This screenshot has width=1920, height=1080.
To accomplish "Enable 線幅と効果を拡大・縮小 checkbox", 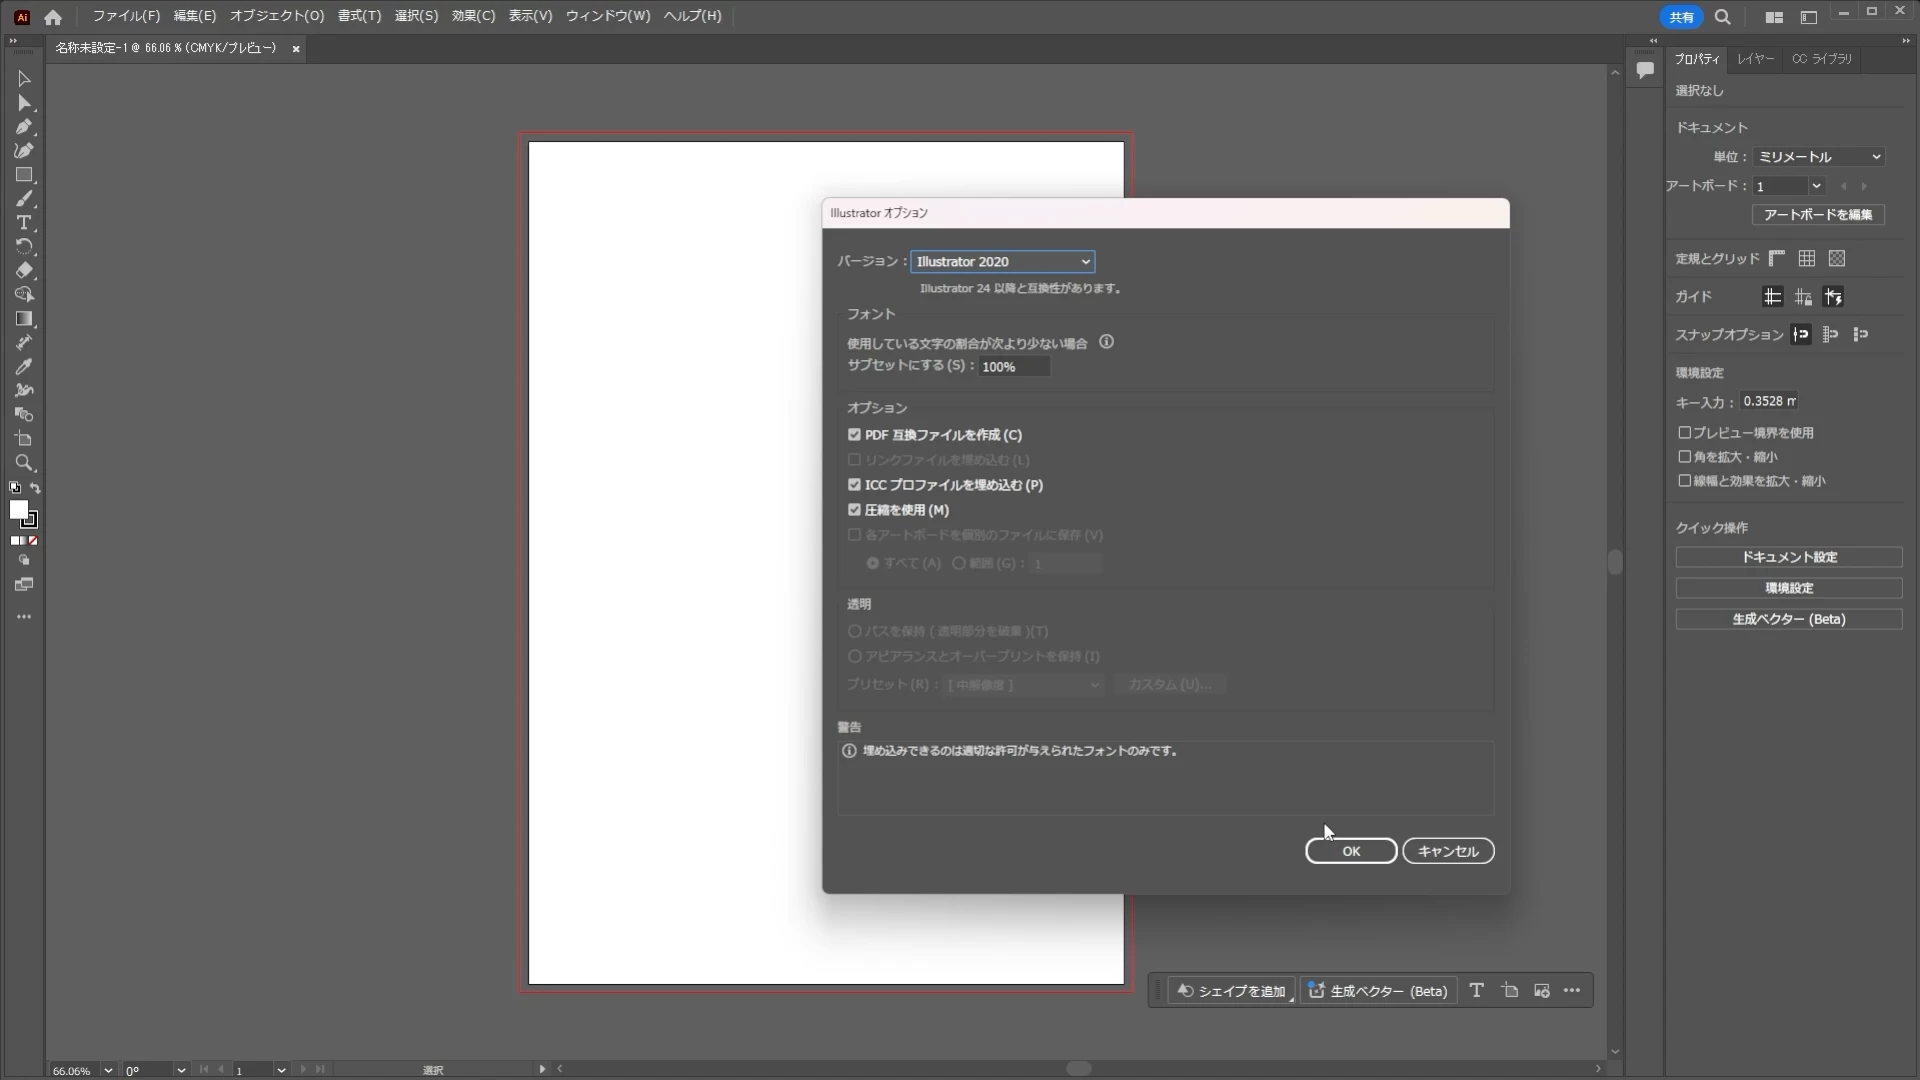I will 1685,481.
